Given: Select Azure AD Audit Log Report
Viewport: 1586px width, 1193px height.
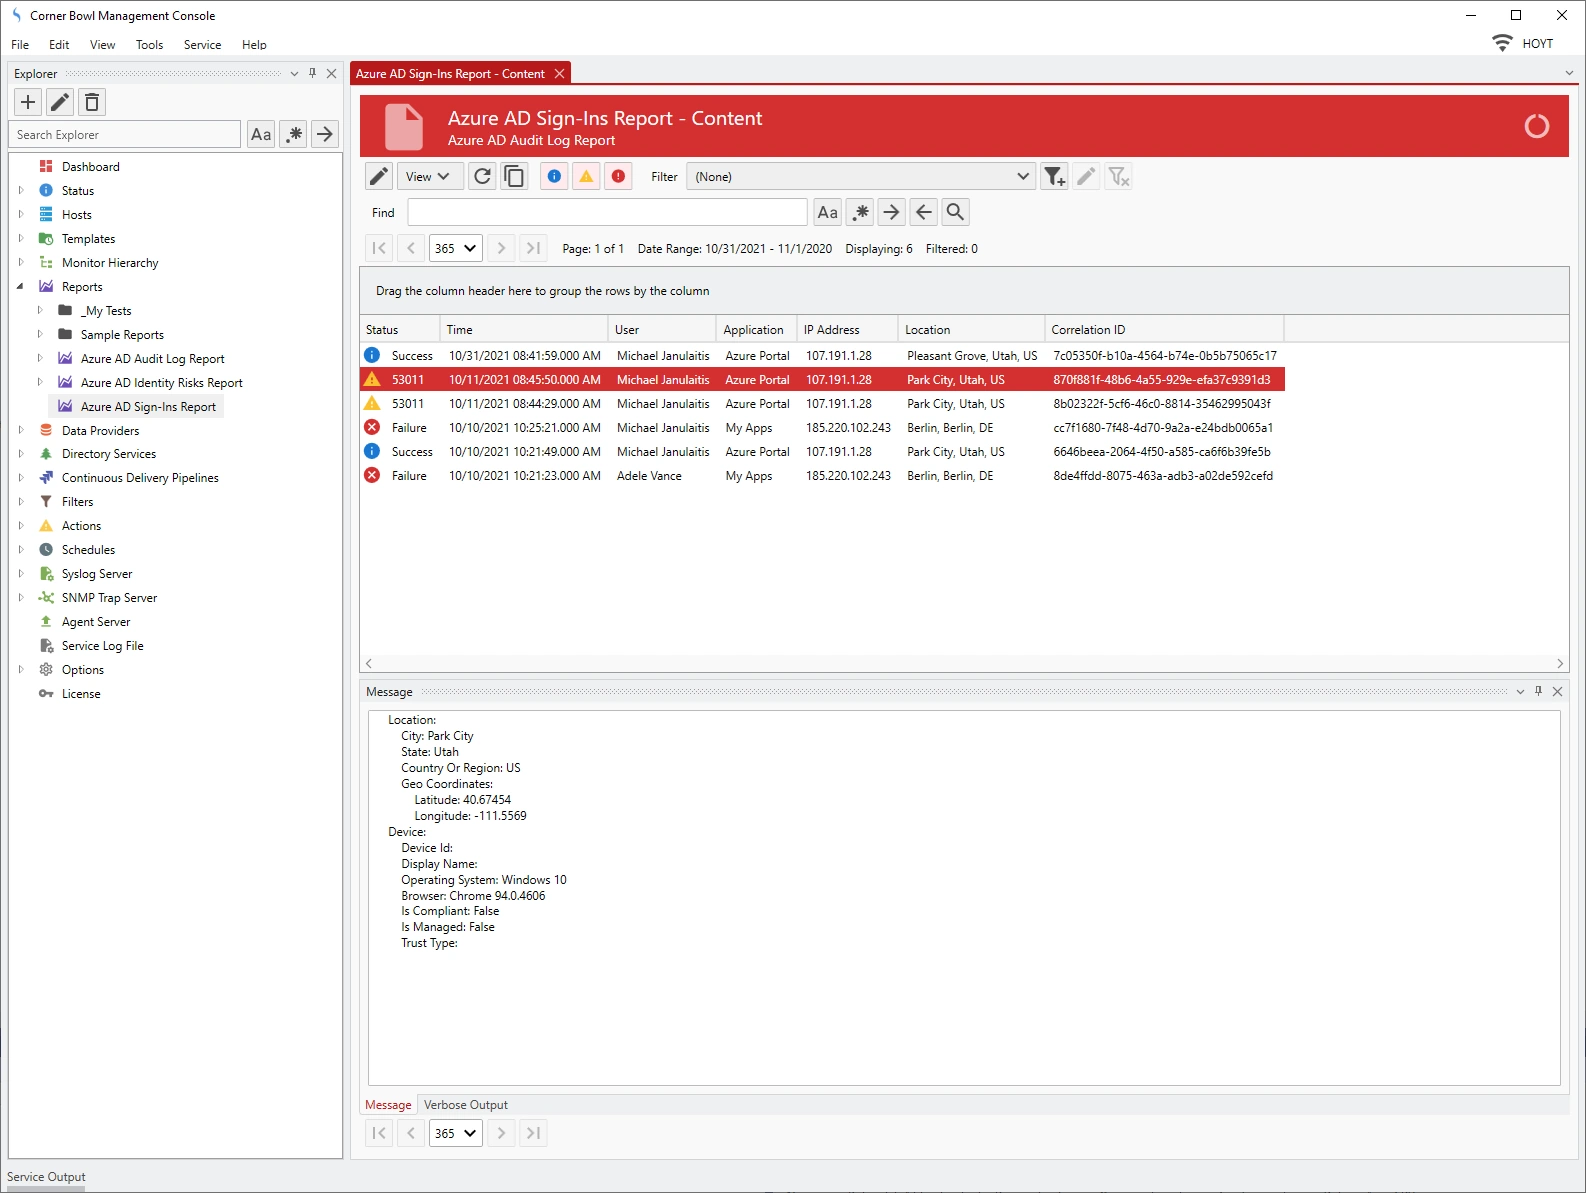Looking at the screenshot, I should point(152,359).
